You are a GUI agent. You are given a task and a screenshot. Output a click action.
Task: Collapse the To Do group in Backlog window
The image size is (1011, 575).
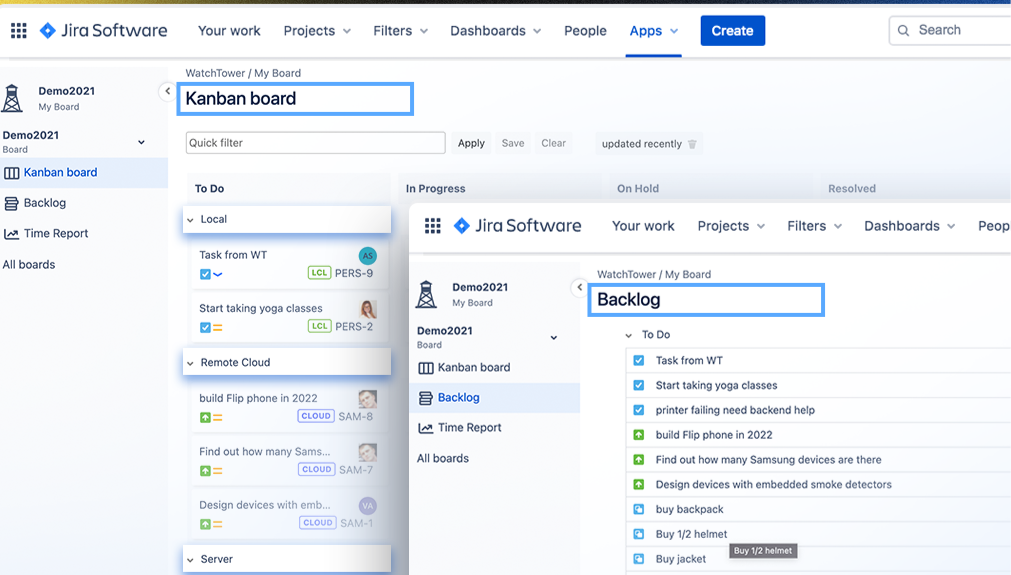629,335
